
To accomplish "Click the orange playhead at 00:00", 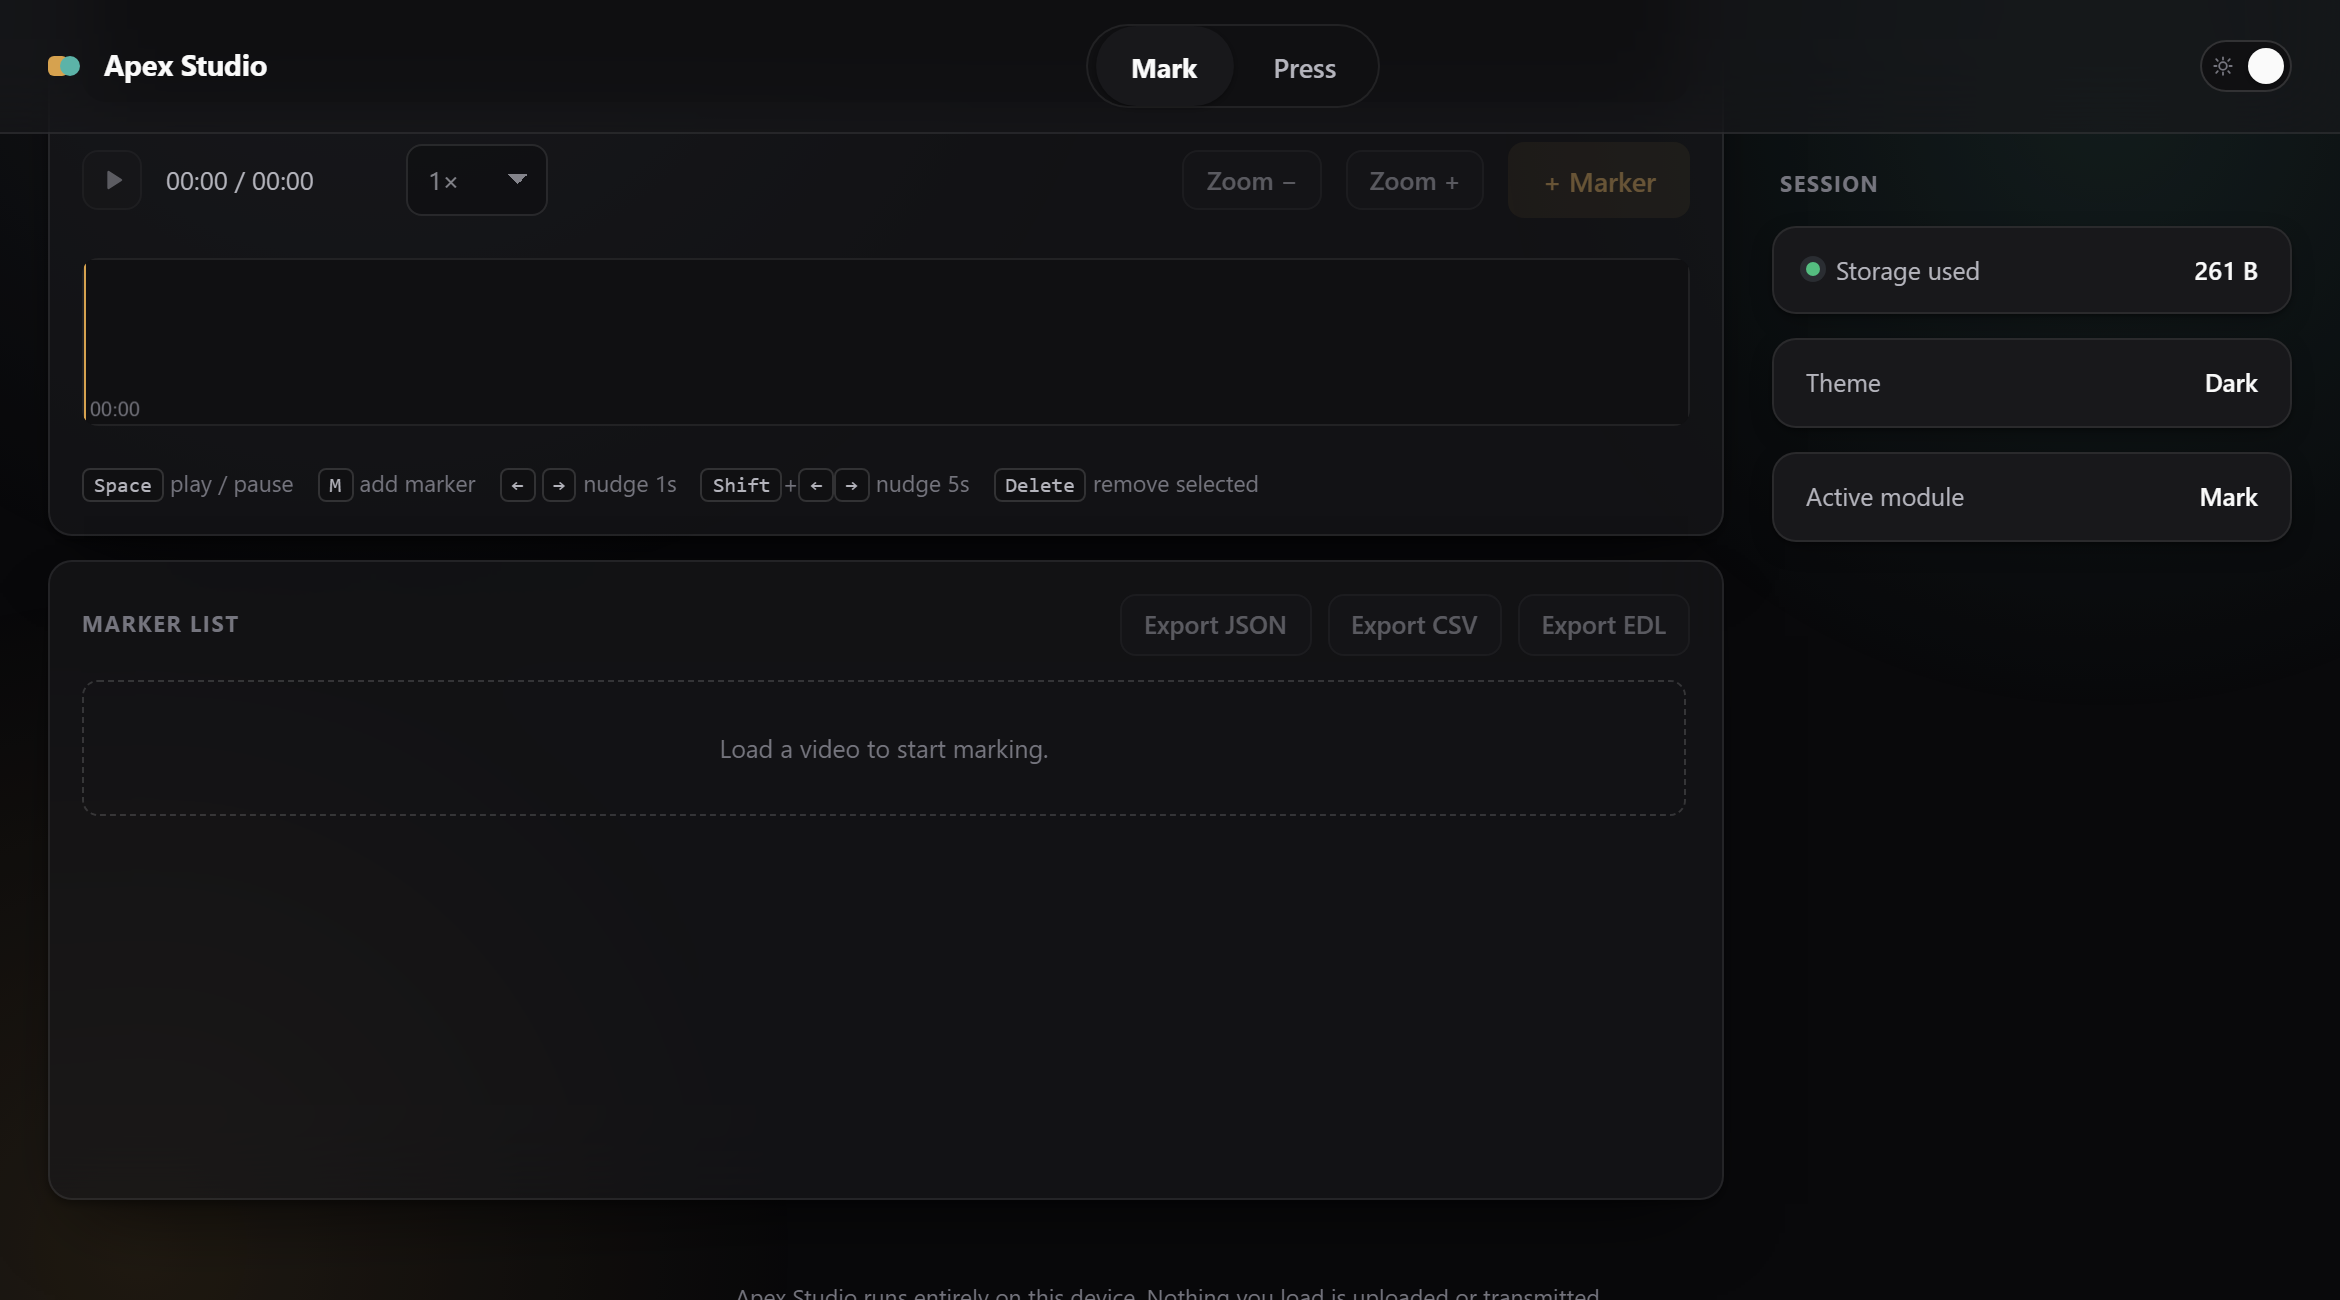I will [85, 341].
